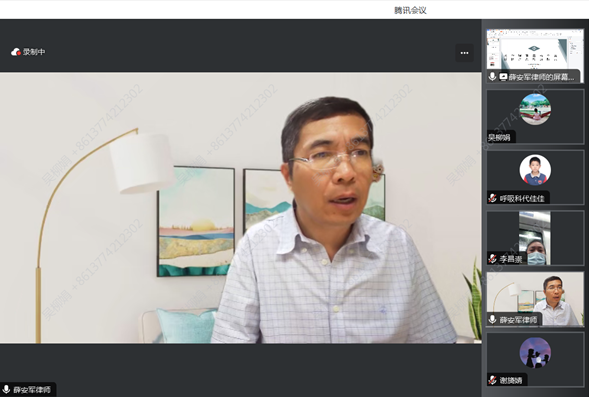Image resolution: width=589 pixels, height=397 pixels.
Task: Click the microphone icon in bottom-left speaker label
Action: click(6, 389)
